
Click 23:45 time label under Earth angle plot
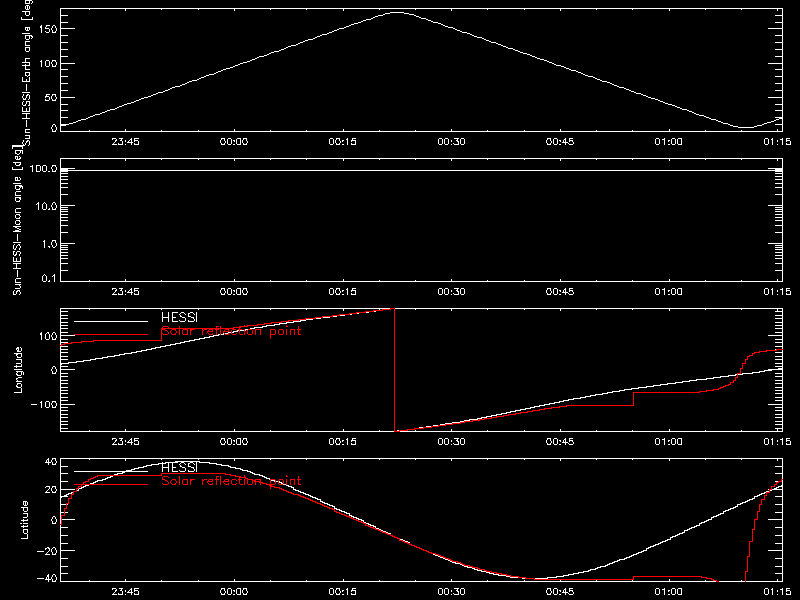pos(126,142)
